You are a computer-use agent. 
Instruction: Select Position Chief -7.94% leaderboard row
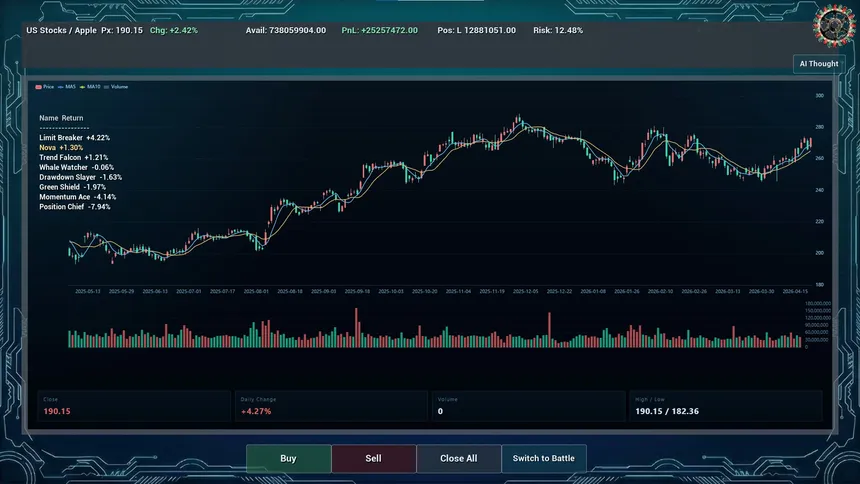coord(75,207)
